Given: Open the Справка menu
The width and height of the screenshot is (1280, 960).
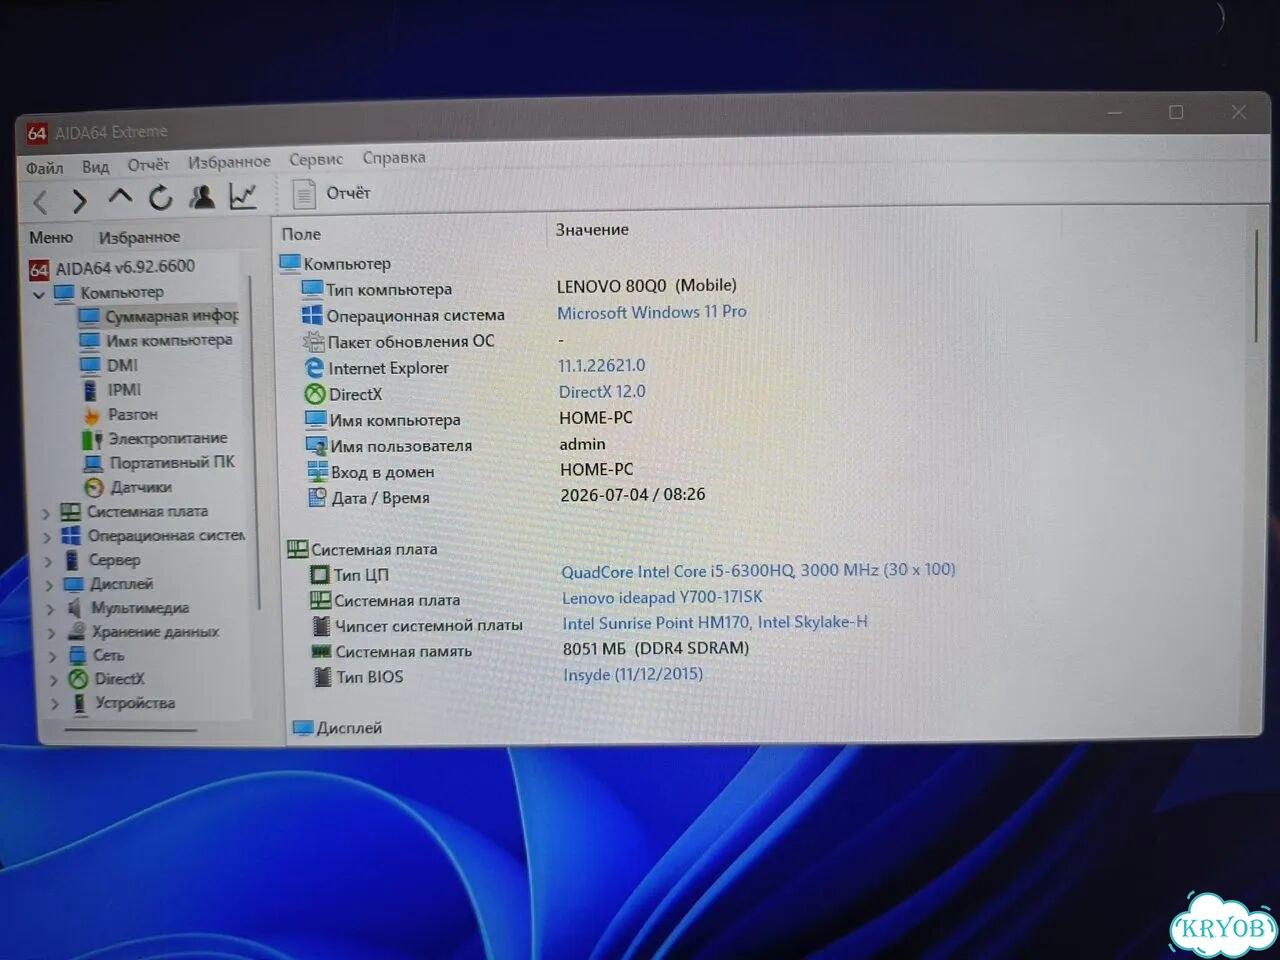Looking at the screenshot, I should click(x=394, y=157).
